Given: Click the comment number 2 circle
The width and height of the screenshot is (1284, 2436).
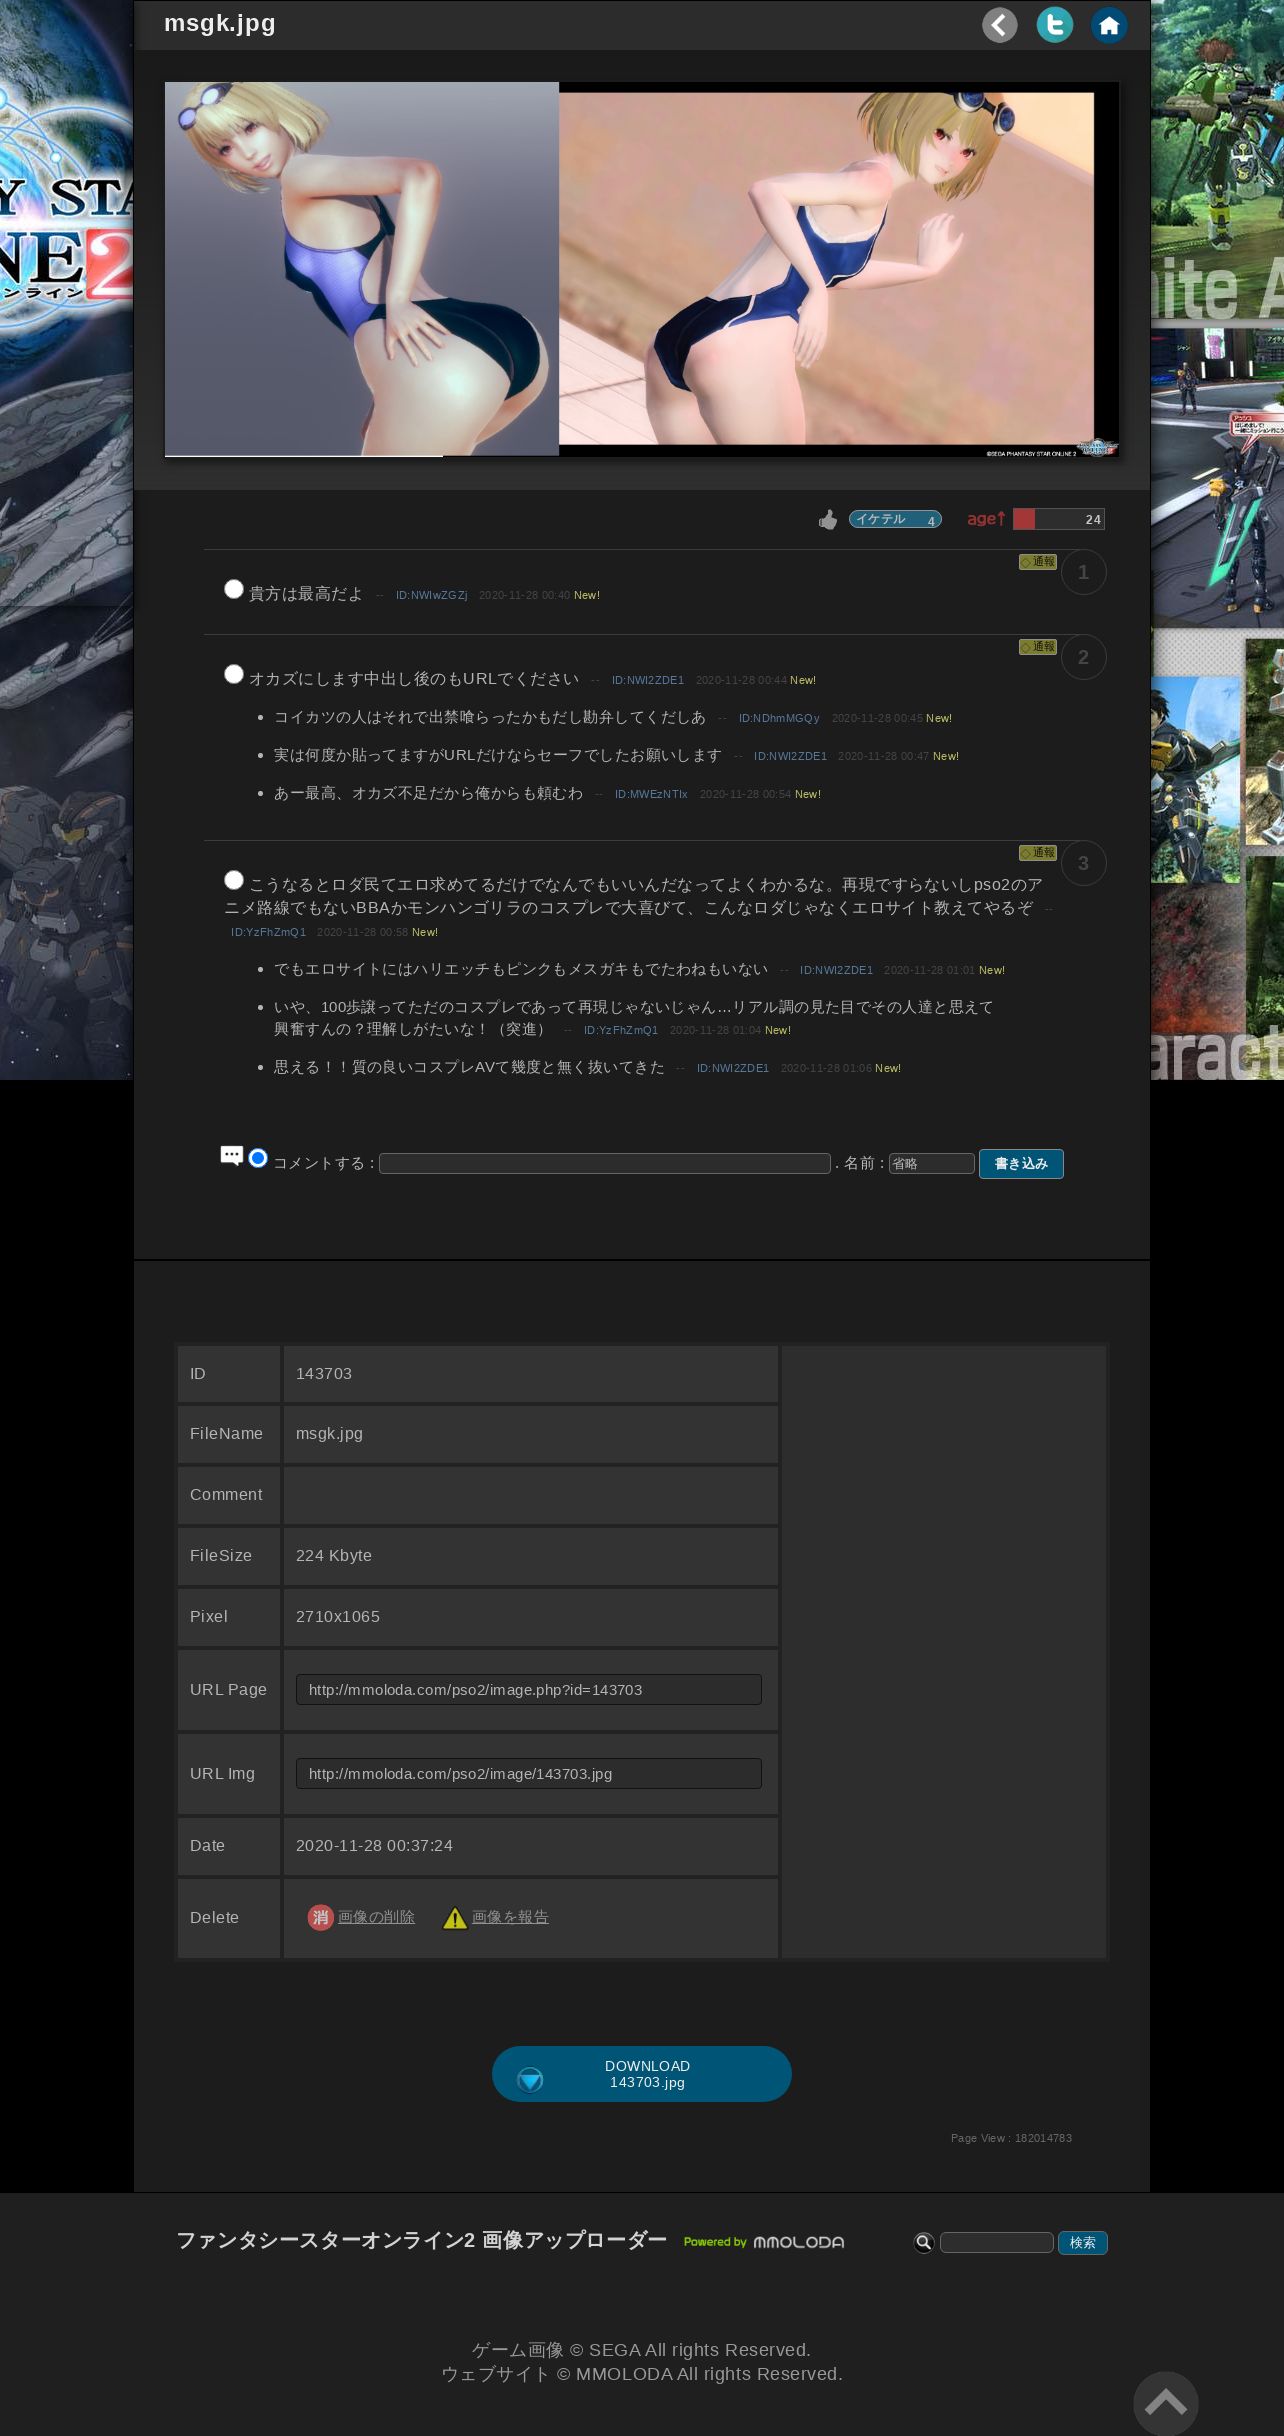Looking at the screenshot, I should click(1083, 657).
